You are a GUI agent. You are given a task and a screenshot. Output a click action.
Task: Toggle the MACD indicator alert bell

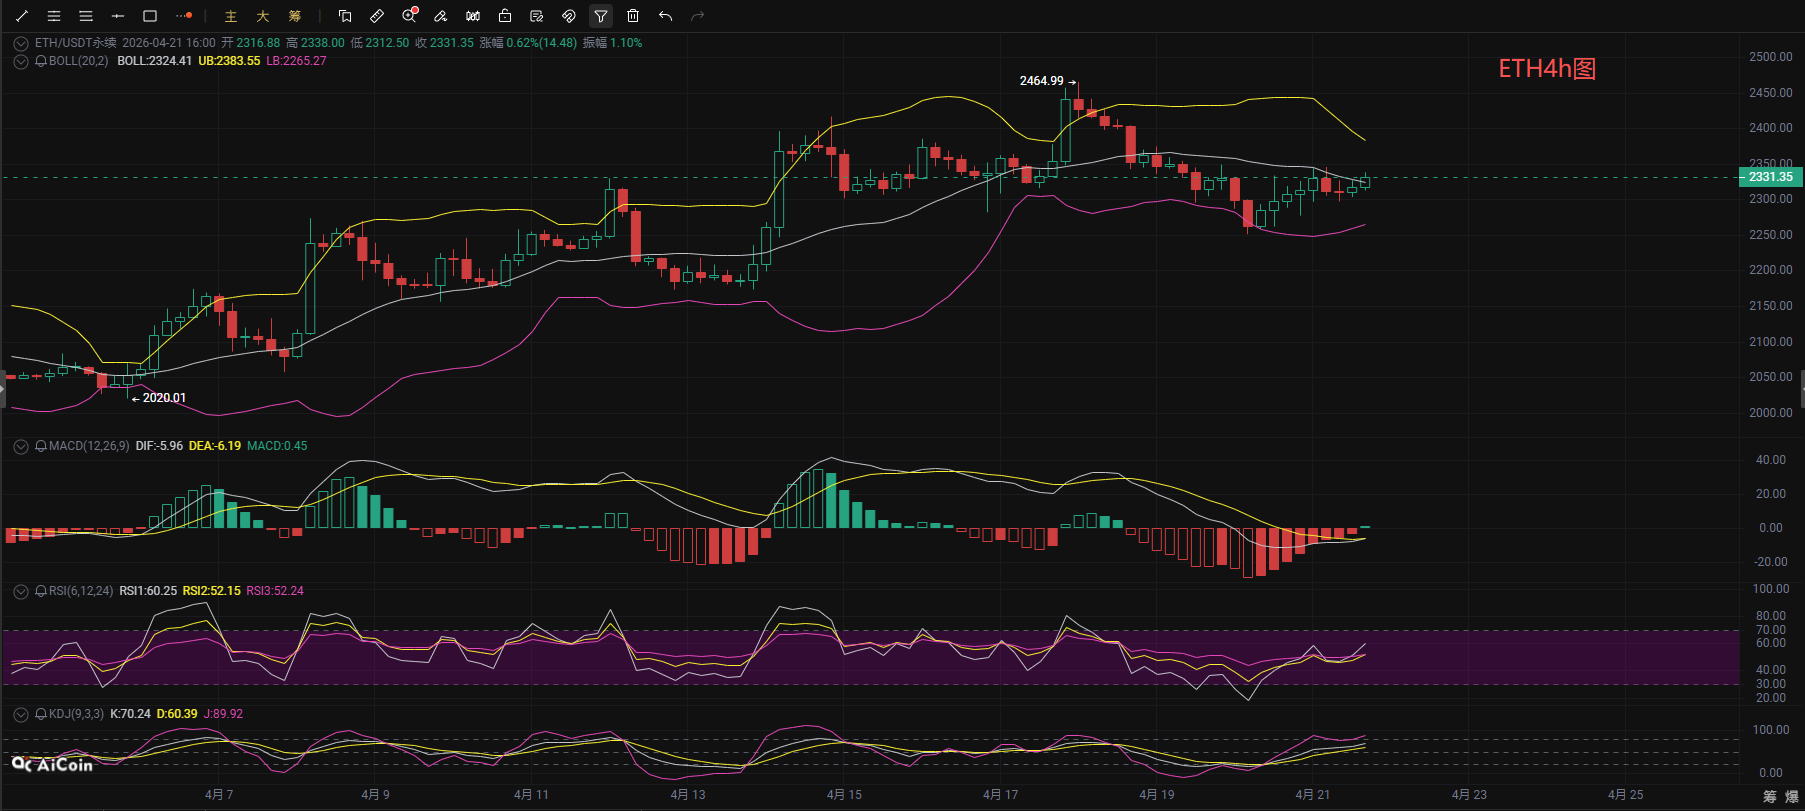[41, 446]
